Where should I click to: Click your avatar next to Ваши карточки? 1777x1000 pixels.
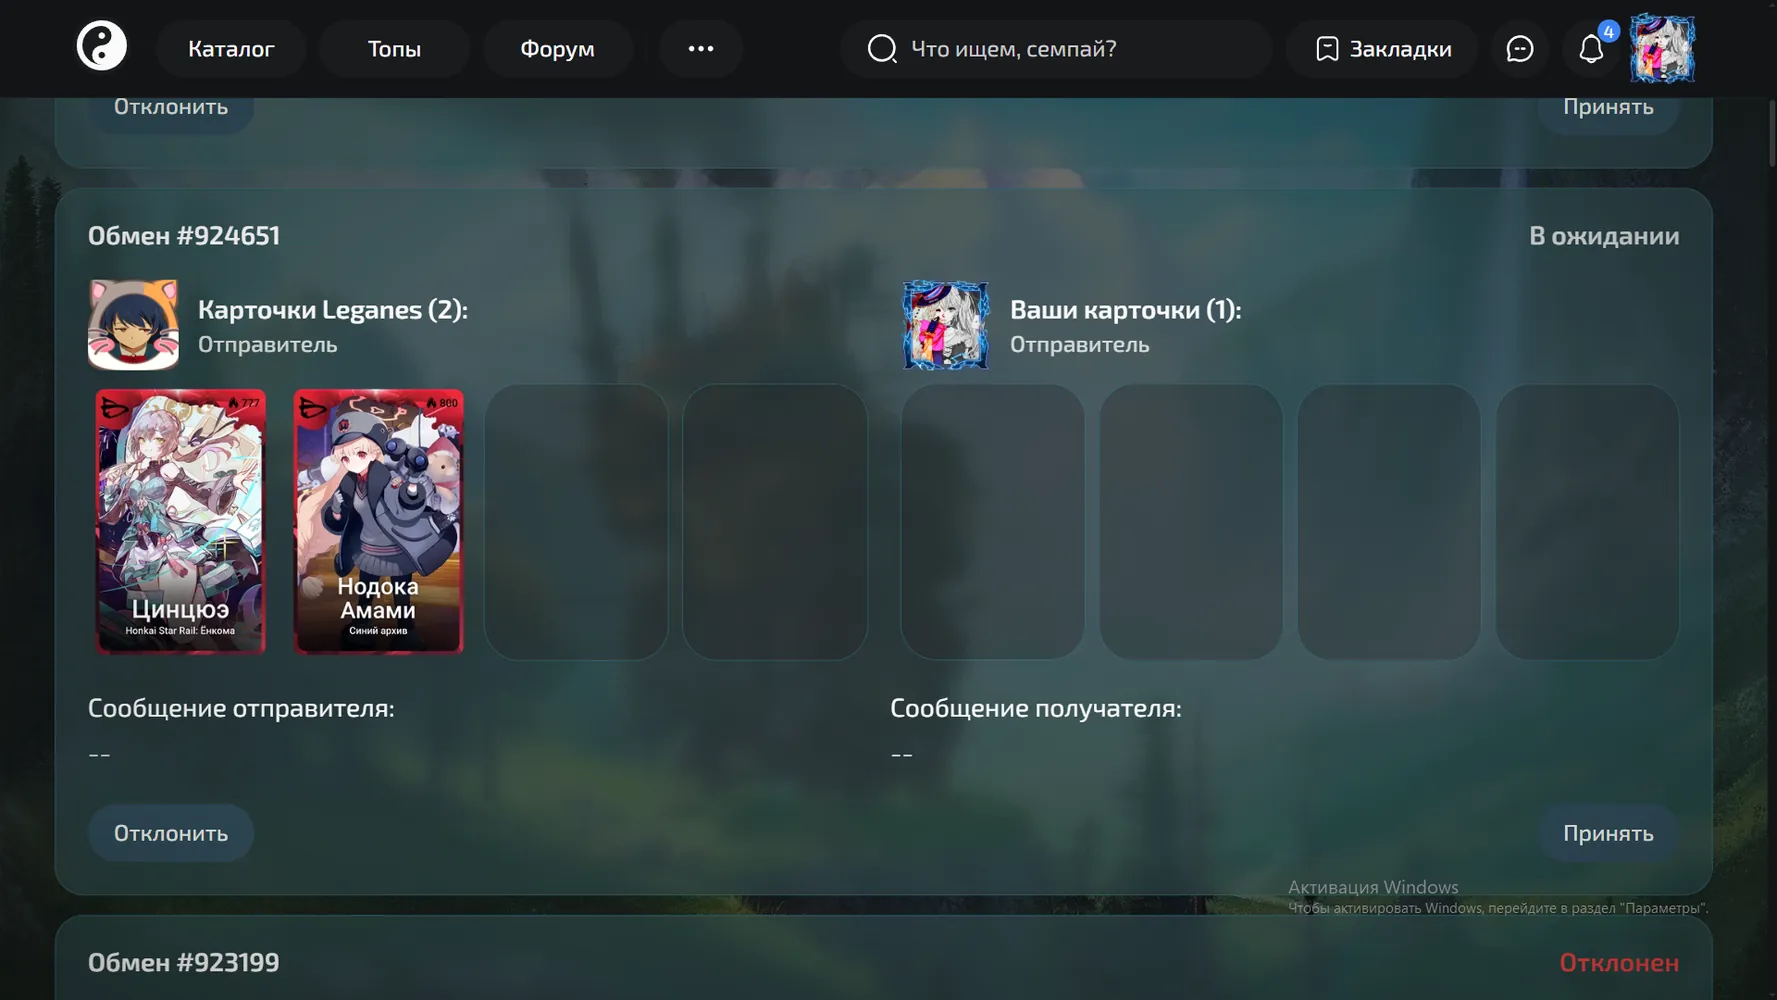(x=945, y=325)
